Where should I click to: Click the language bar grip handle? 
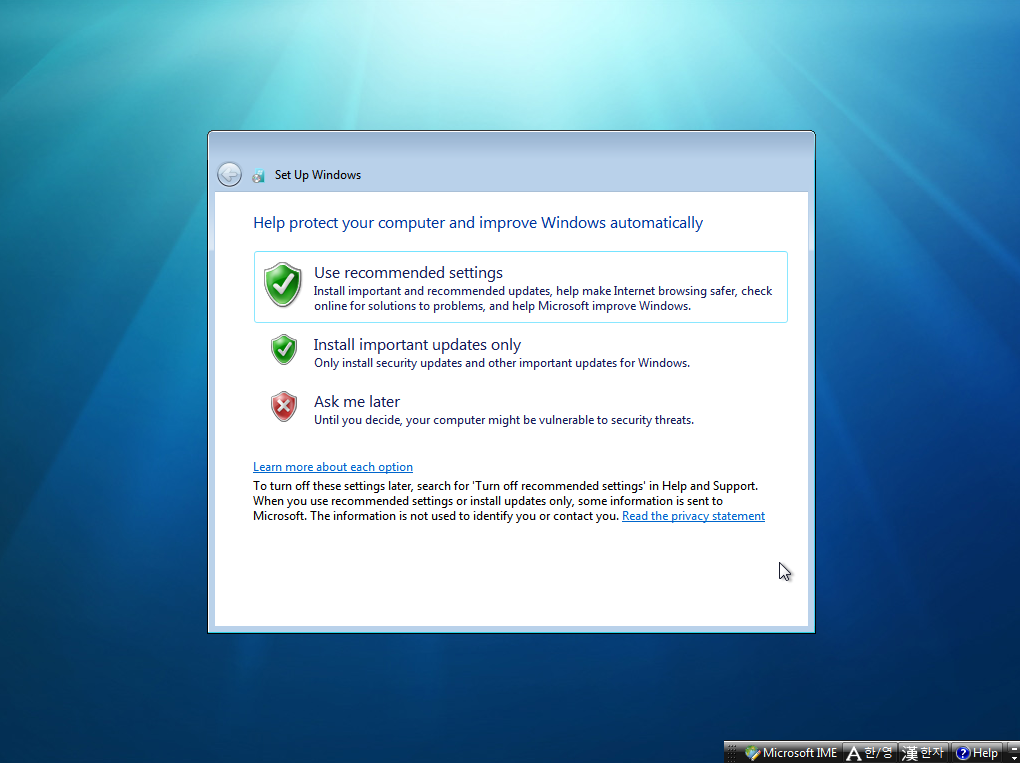[x=732, y=753]
